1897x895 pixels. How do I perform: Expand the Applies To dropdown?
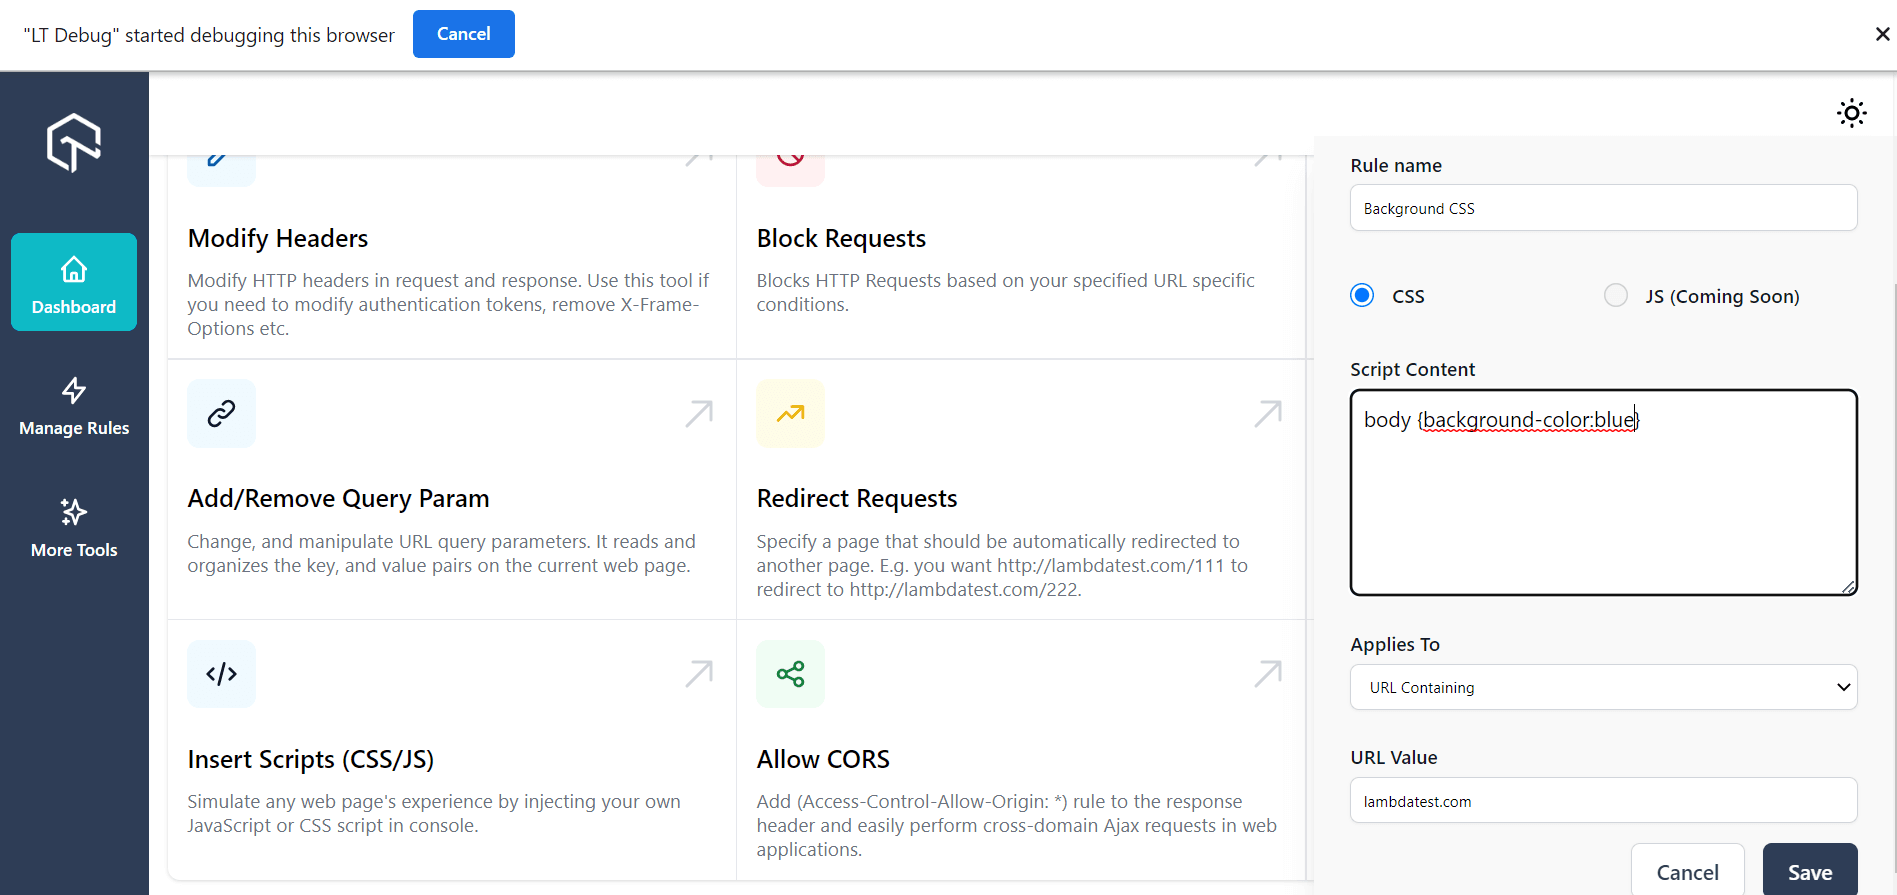click(x=1603, y=687)
